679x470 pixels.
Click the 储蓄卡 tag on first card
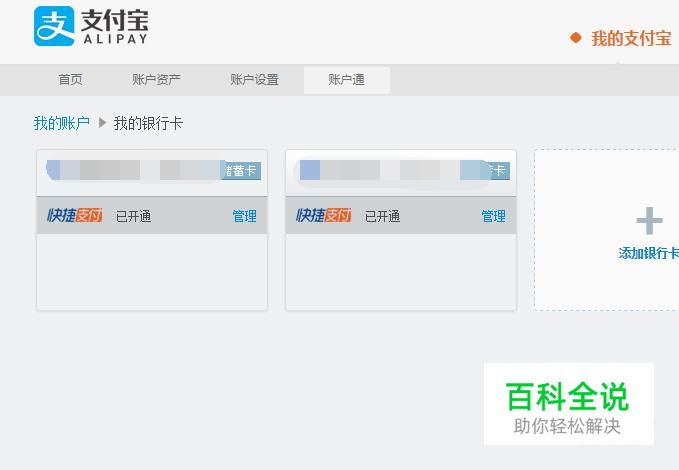(242, 170)
